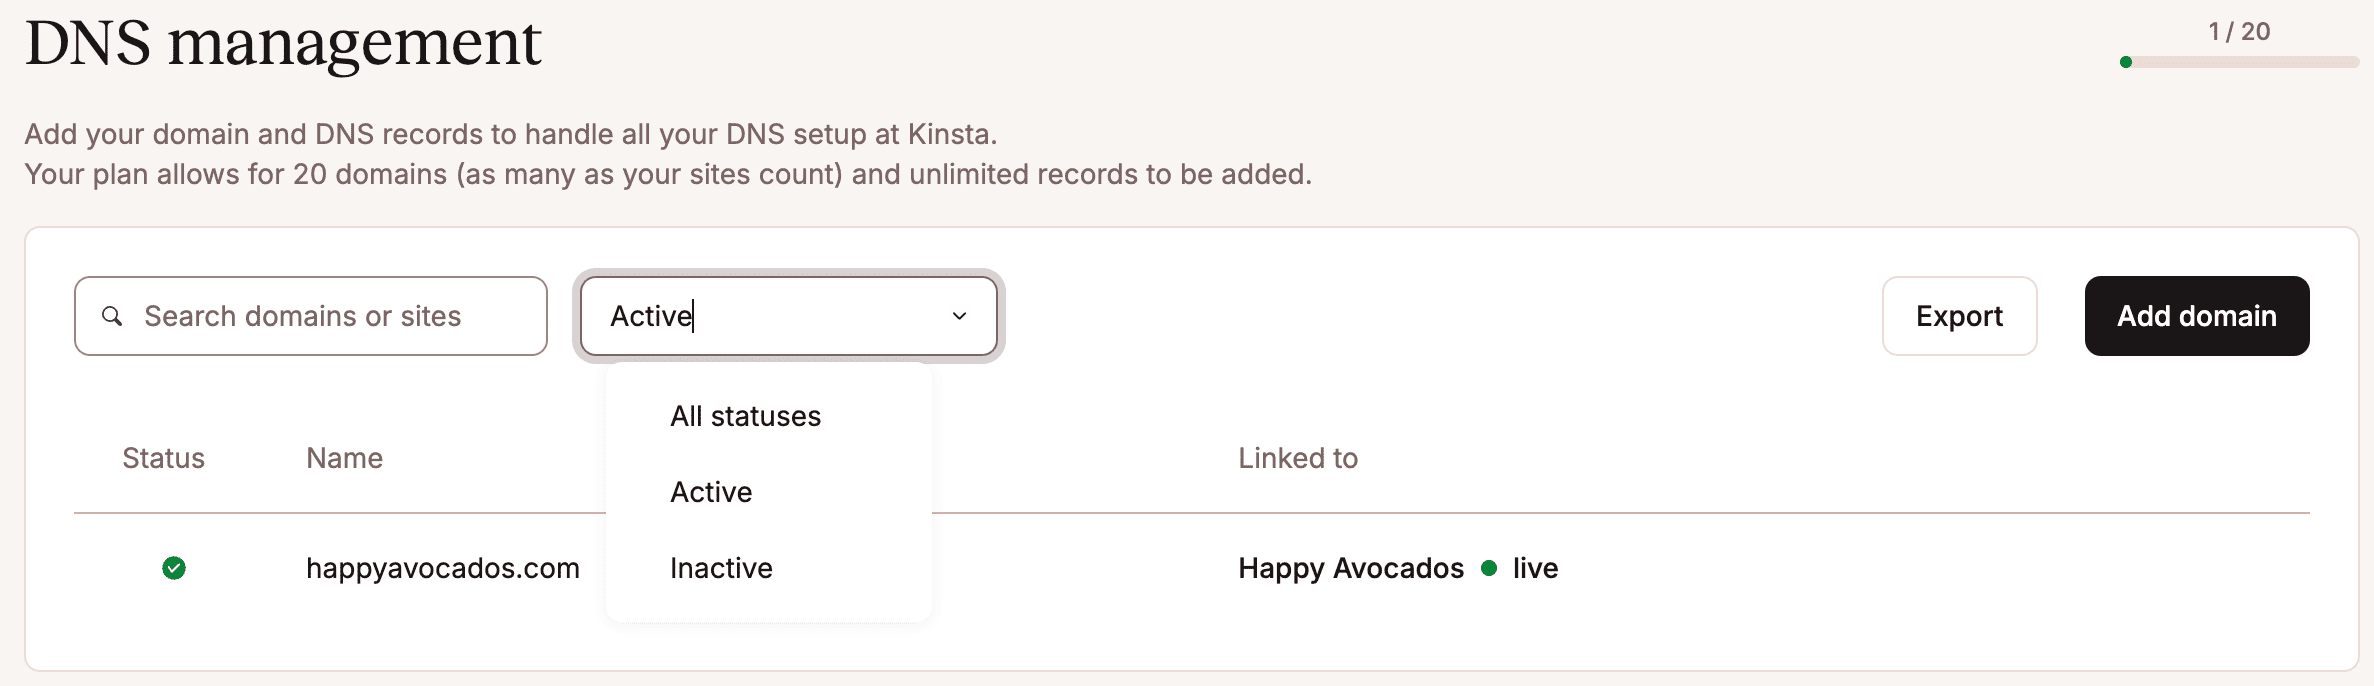Click the green checkmark status icon for happyavocados.com
The height and width of the screenshot is (686, 2374).
[173, 568]
